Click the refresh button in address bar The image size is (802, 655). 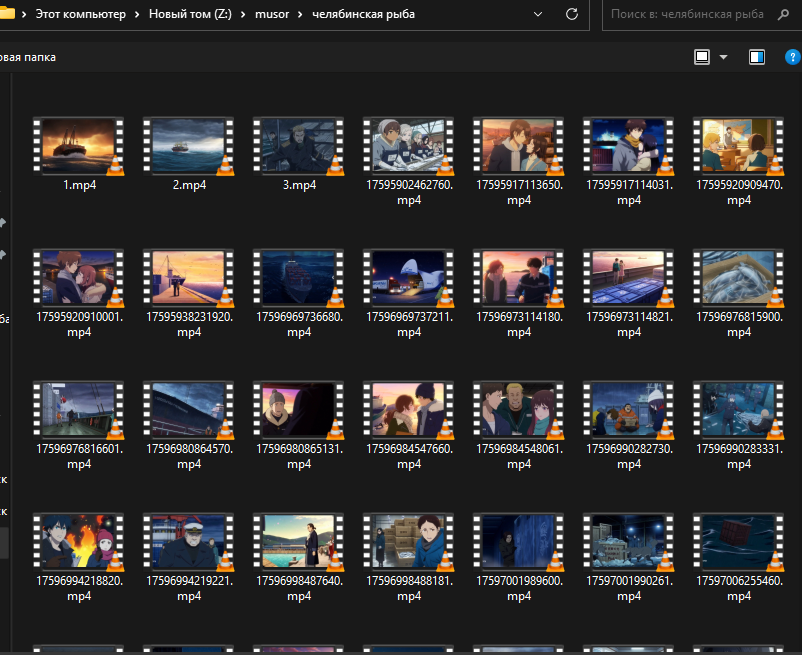[x=571, y=15]
